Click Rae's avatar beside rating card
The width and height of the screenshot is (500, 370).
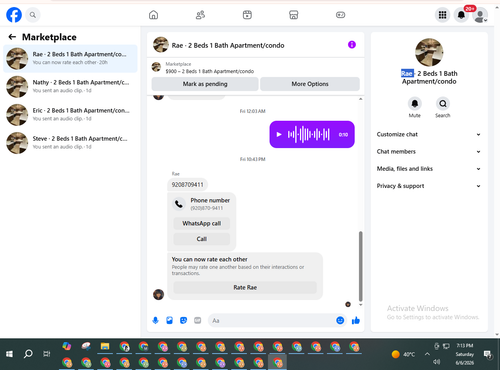158,294
